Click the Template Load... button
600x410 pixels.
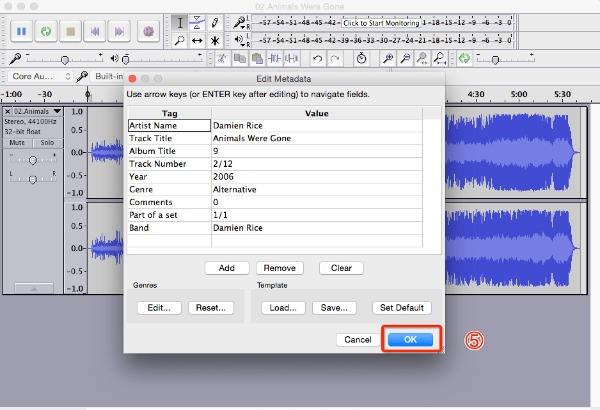[283, 308]
